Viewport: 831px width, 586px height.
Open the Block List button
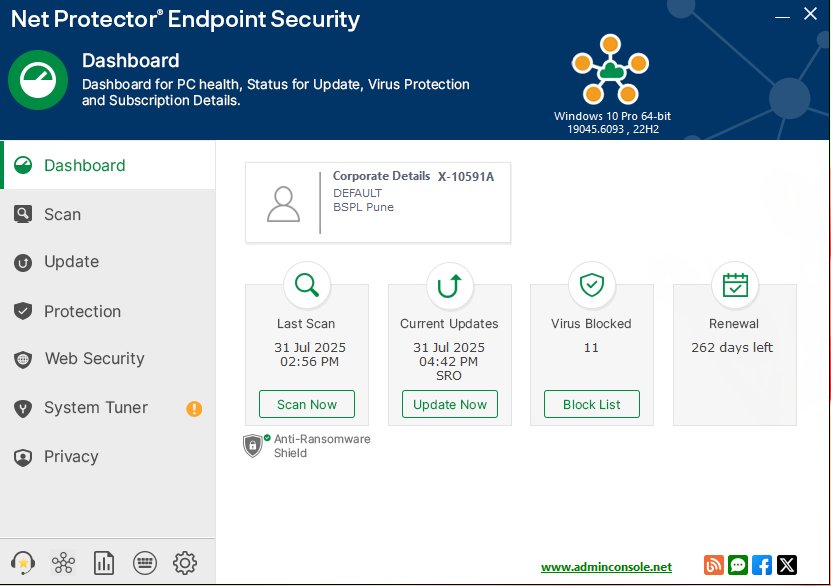592,404
